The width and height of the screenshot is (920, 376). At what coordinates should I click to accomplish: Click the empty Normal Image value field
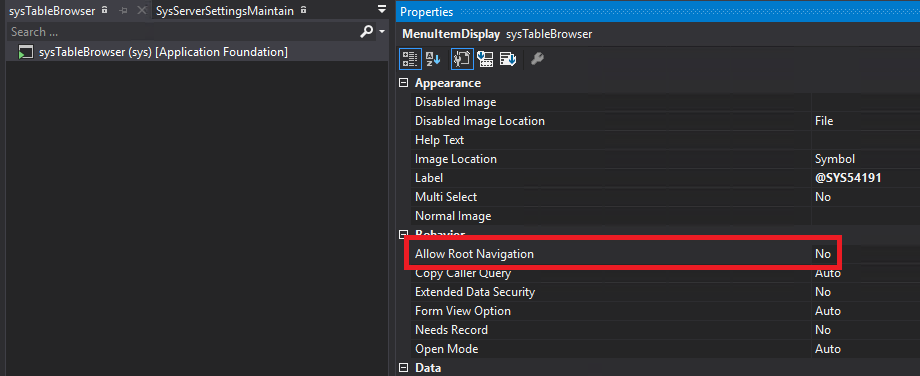pos(866,216)
